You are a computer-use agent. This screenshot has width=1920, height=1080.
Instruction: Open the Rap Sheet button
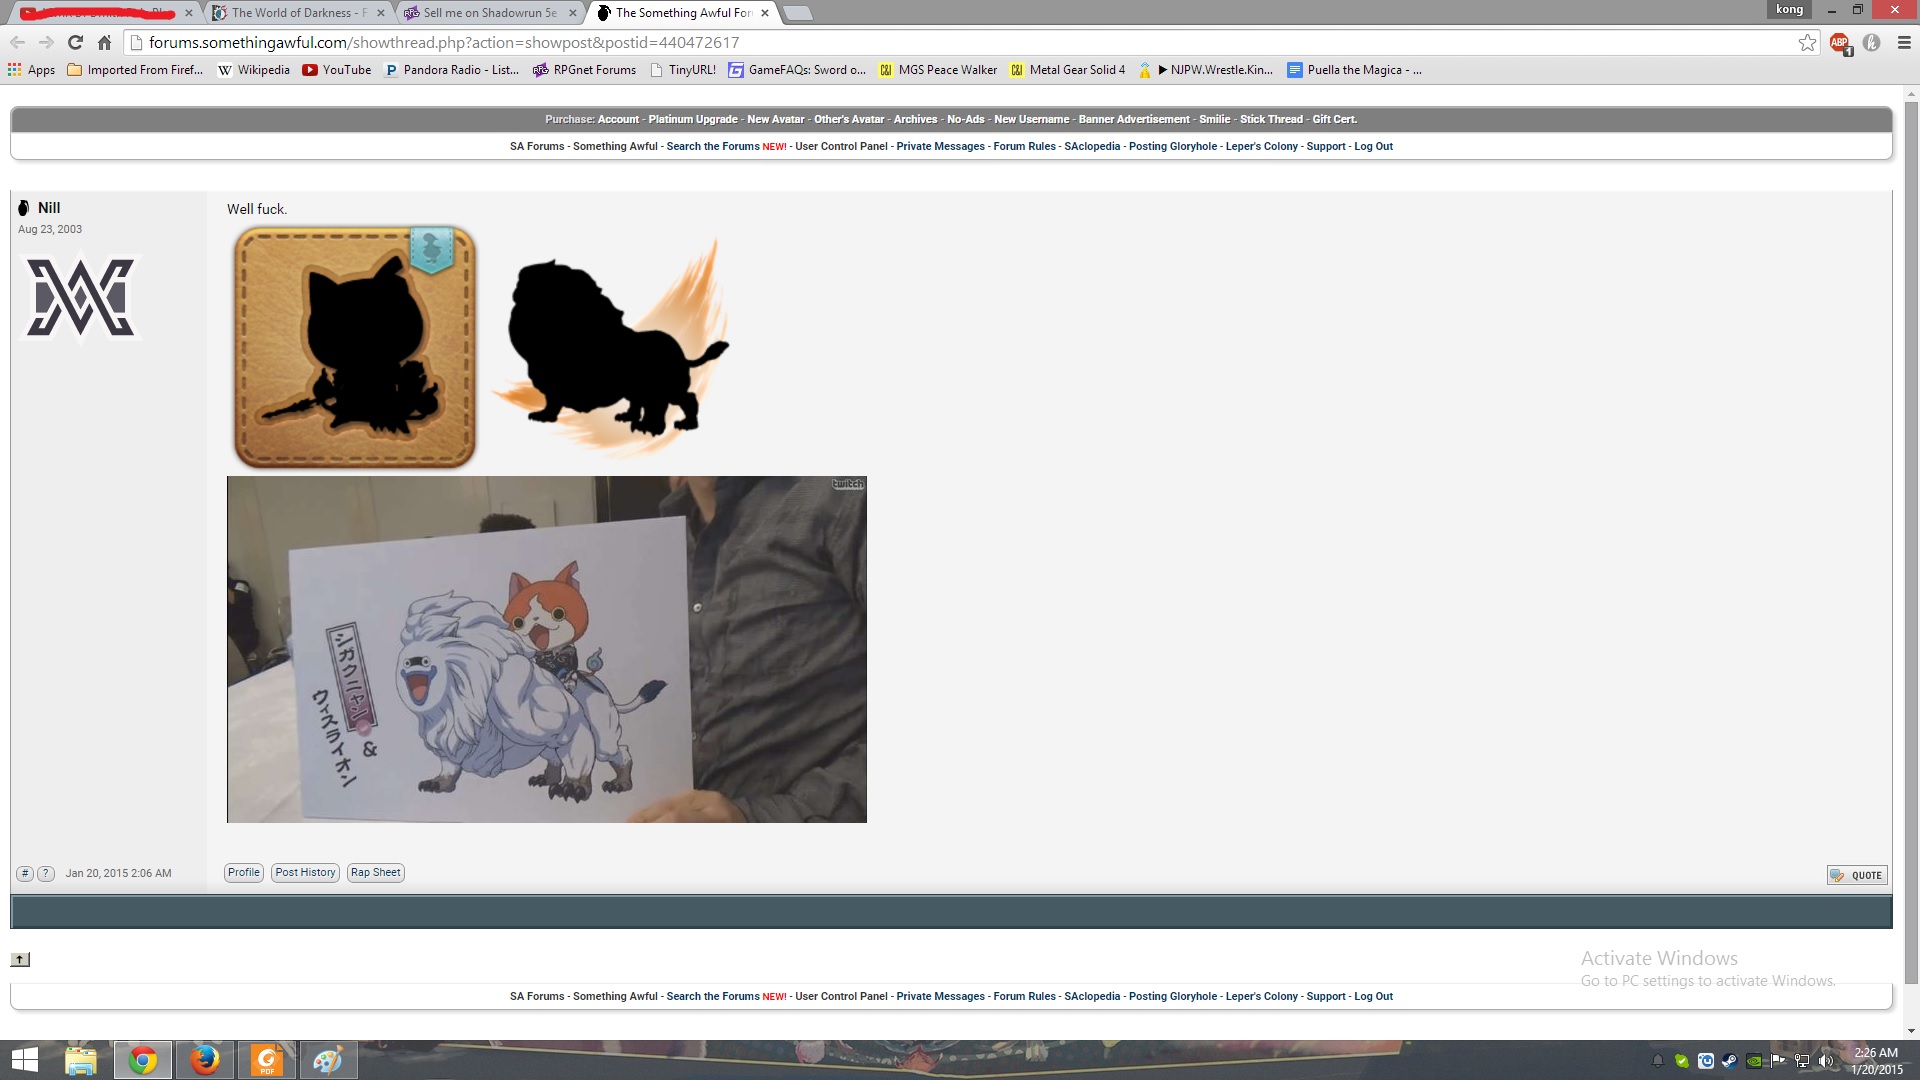pos(376,872)
